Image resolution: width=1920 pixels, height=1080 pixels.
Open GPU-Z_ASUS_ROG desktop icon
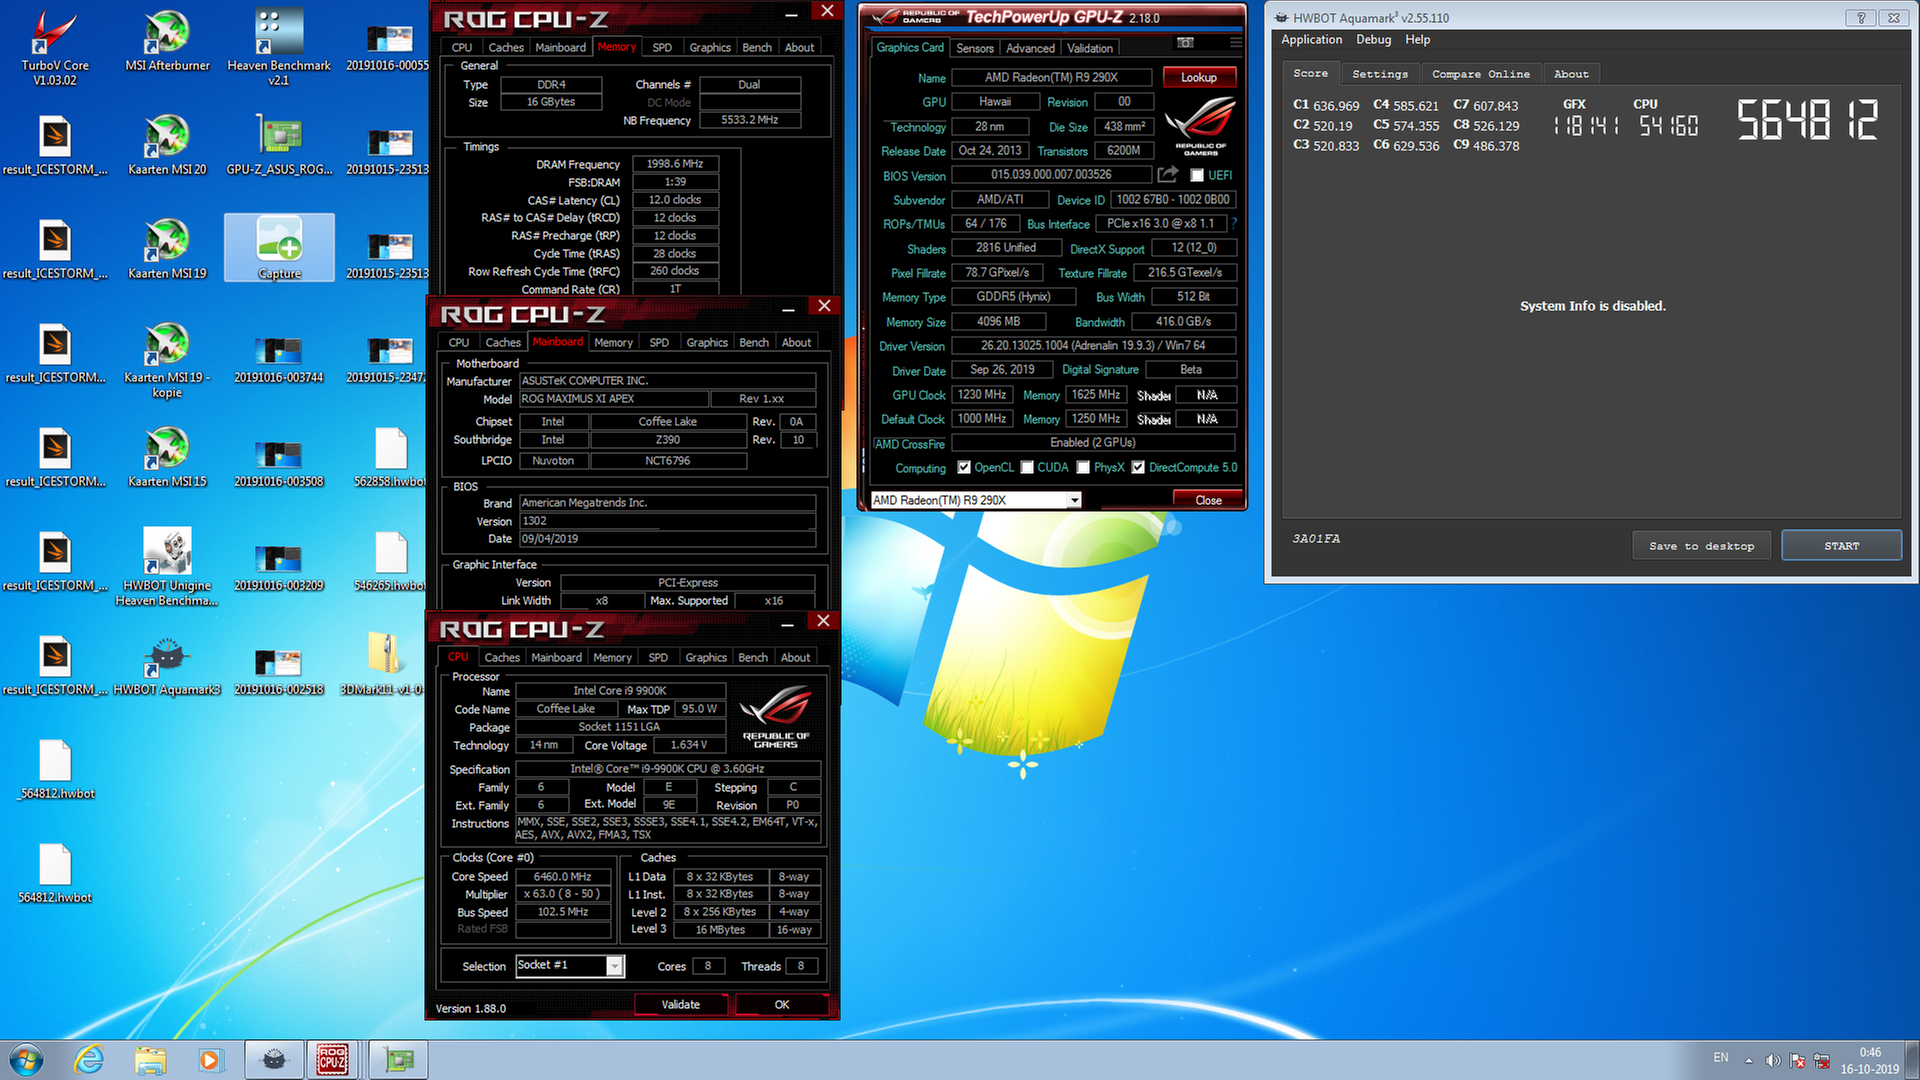[279, 145]
